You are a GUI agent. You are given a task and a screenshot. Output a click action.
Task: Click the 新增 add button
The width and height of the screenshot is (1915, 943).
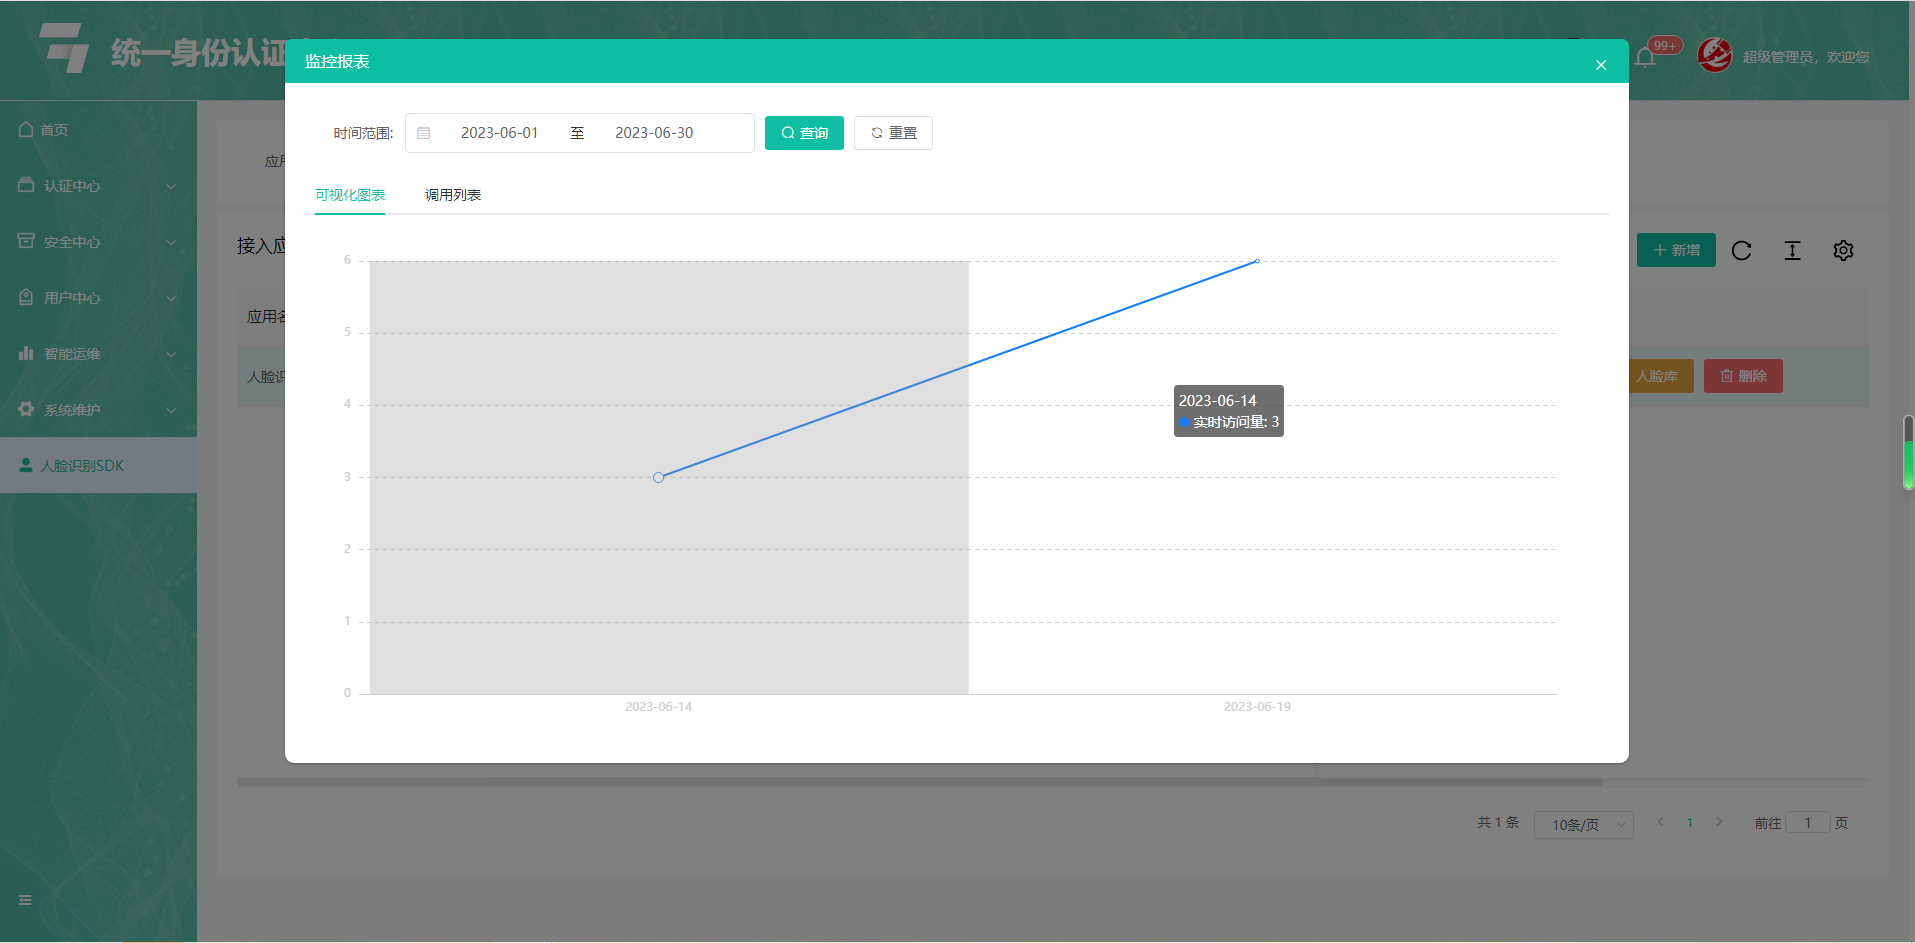point(1676,250)
